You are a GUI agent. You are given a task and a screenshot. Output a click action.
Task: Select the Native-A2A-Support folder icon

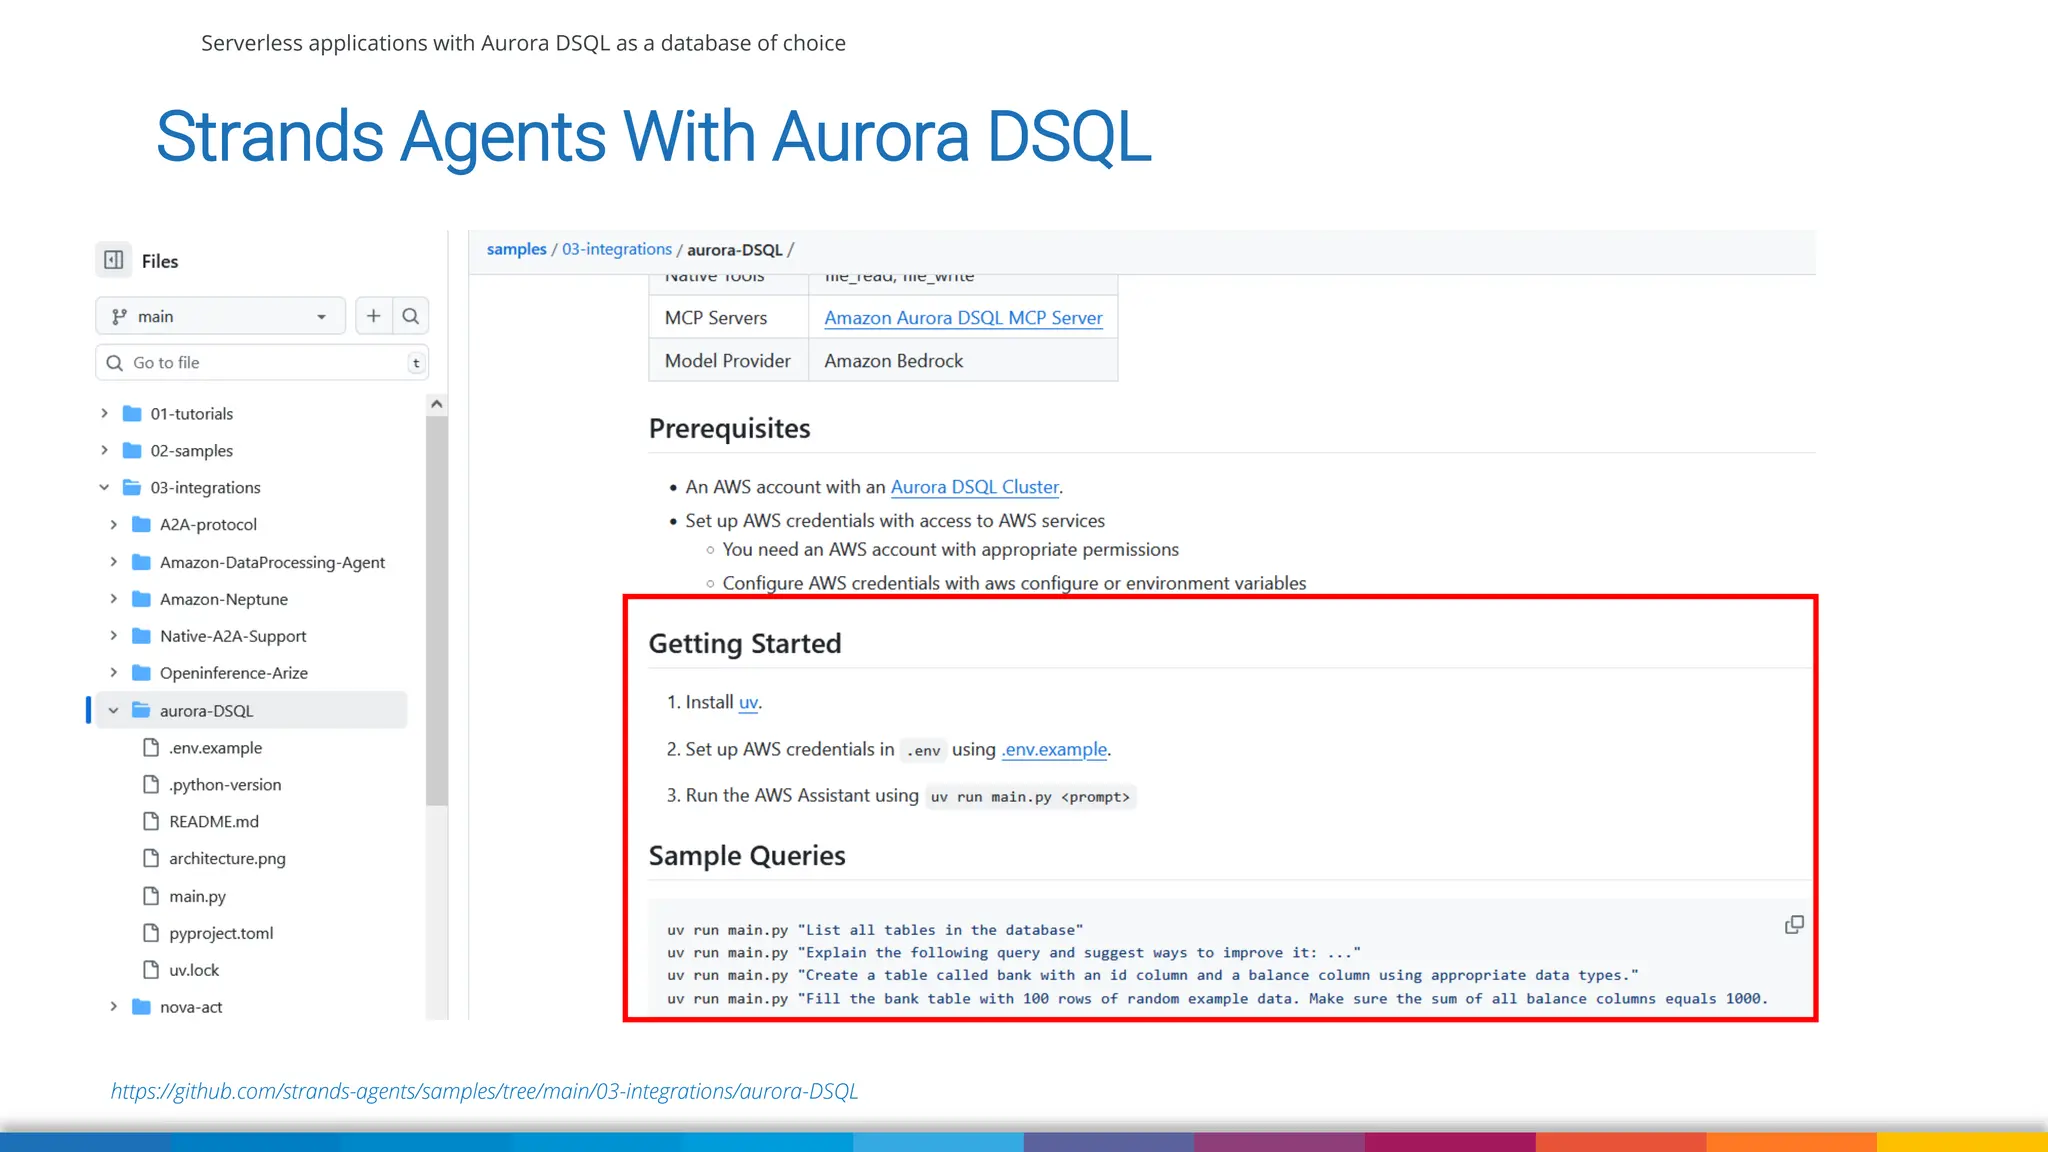(x=141, y=636)
